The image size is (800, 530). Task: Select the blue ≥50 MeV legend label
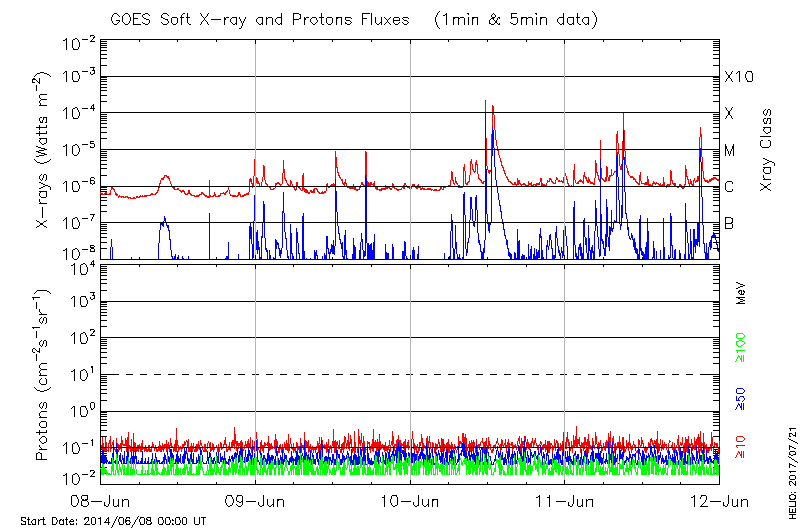(x=742, y=397)
